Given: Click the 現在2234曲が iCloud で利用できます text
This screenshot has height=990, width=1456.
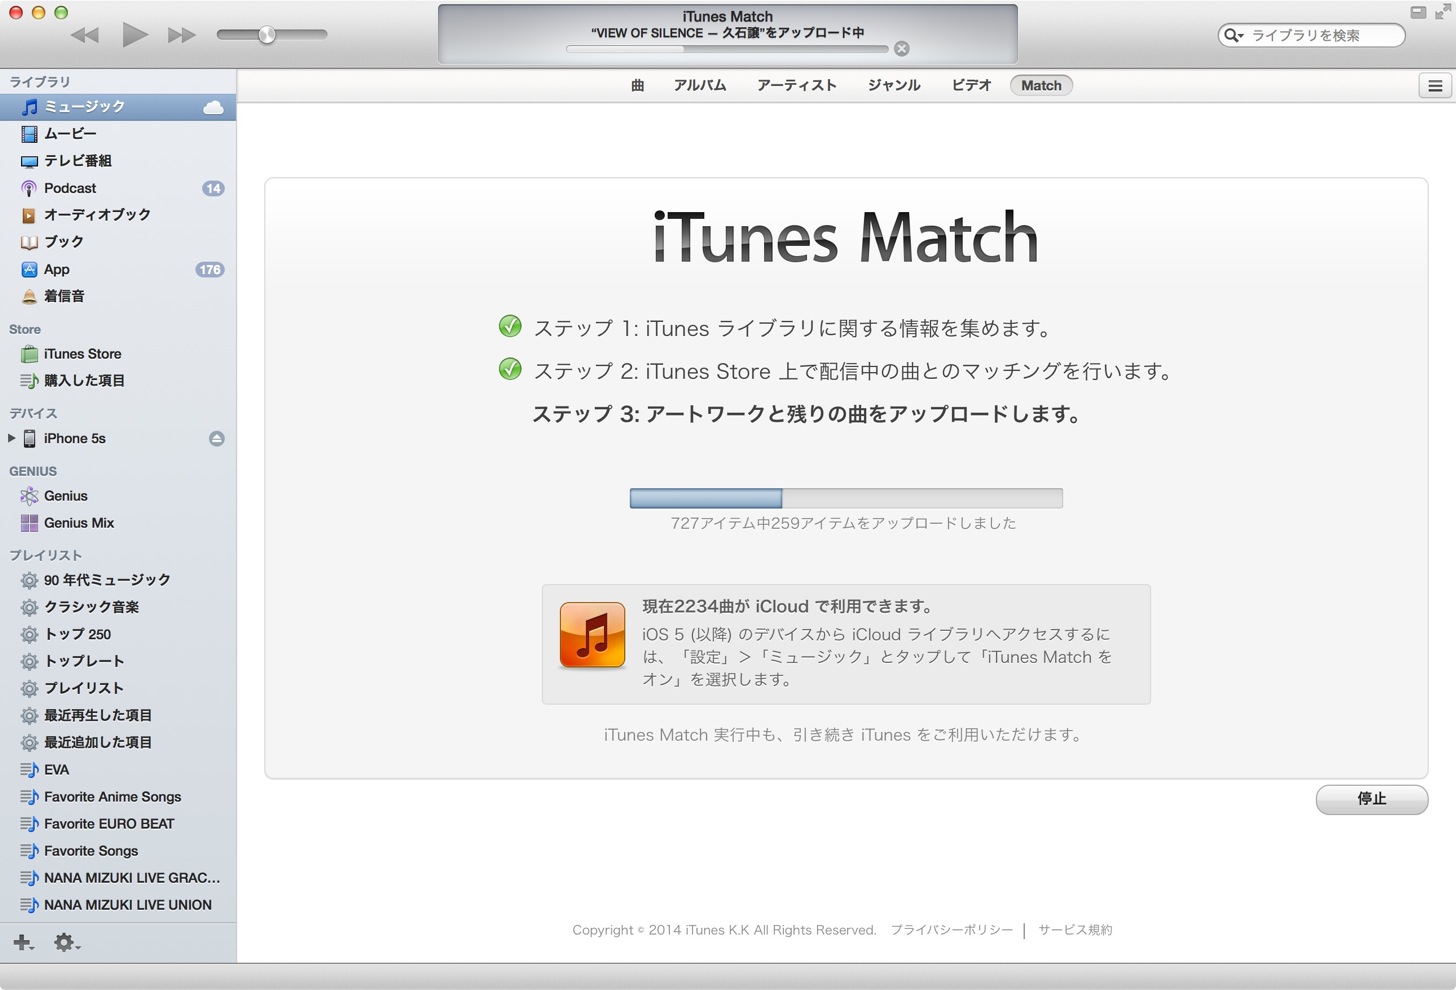Looking at the screenshot, I should [788, 607].
